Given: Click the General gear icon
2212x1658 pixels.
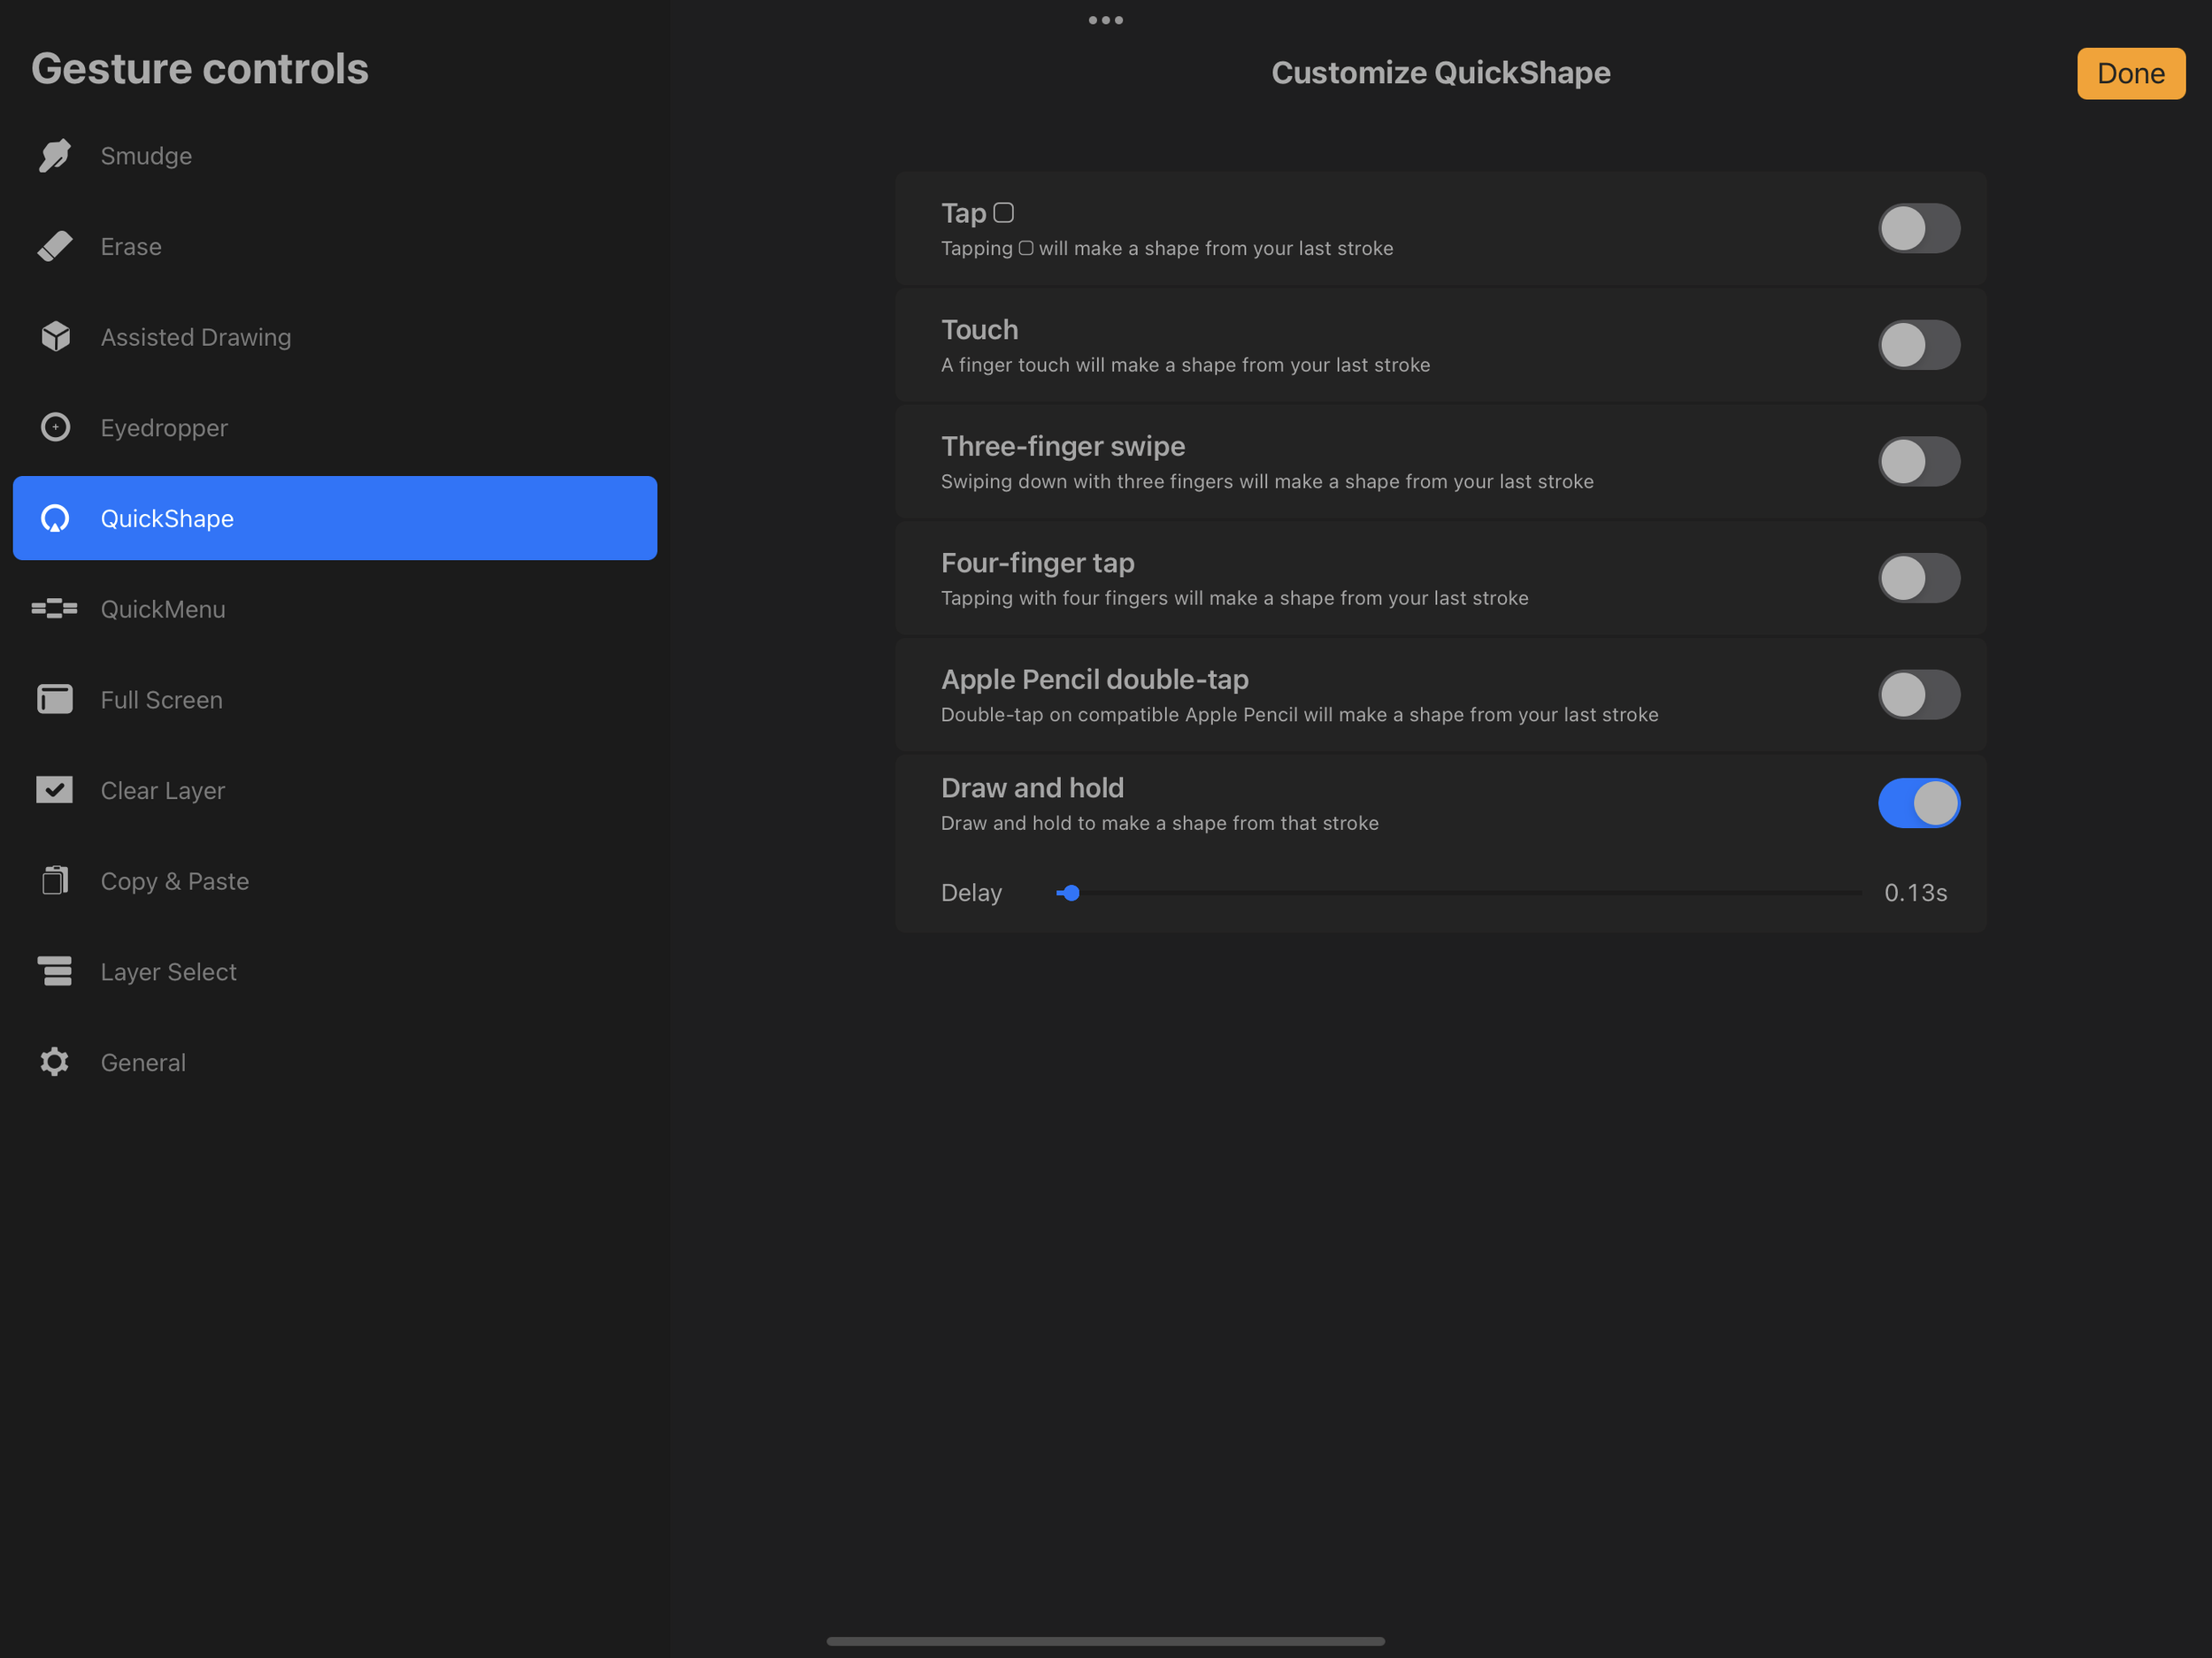Looking at the screenshot, I should pyautogui.click(x=55, y=1062).
